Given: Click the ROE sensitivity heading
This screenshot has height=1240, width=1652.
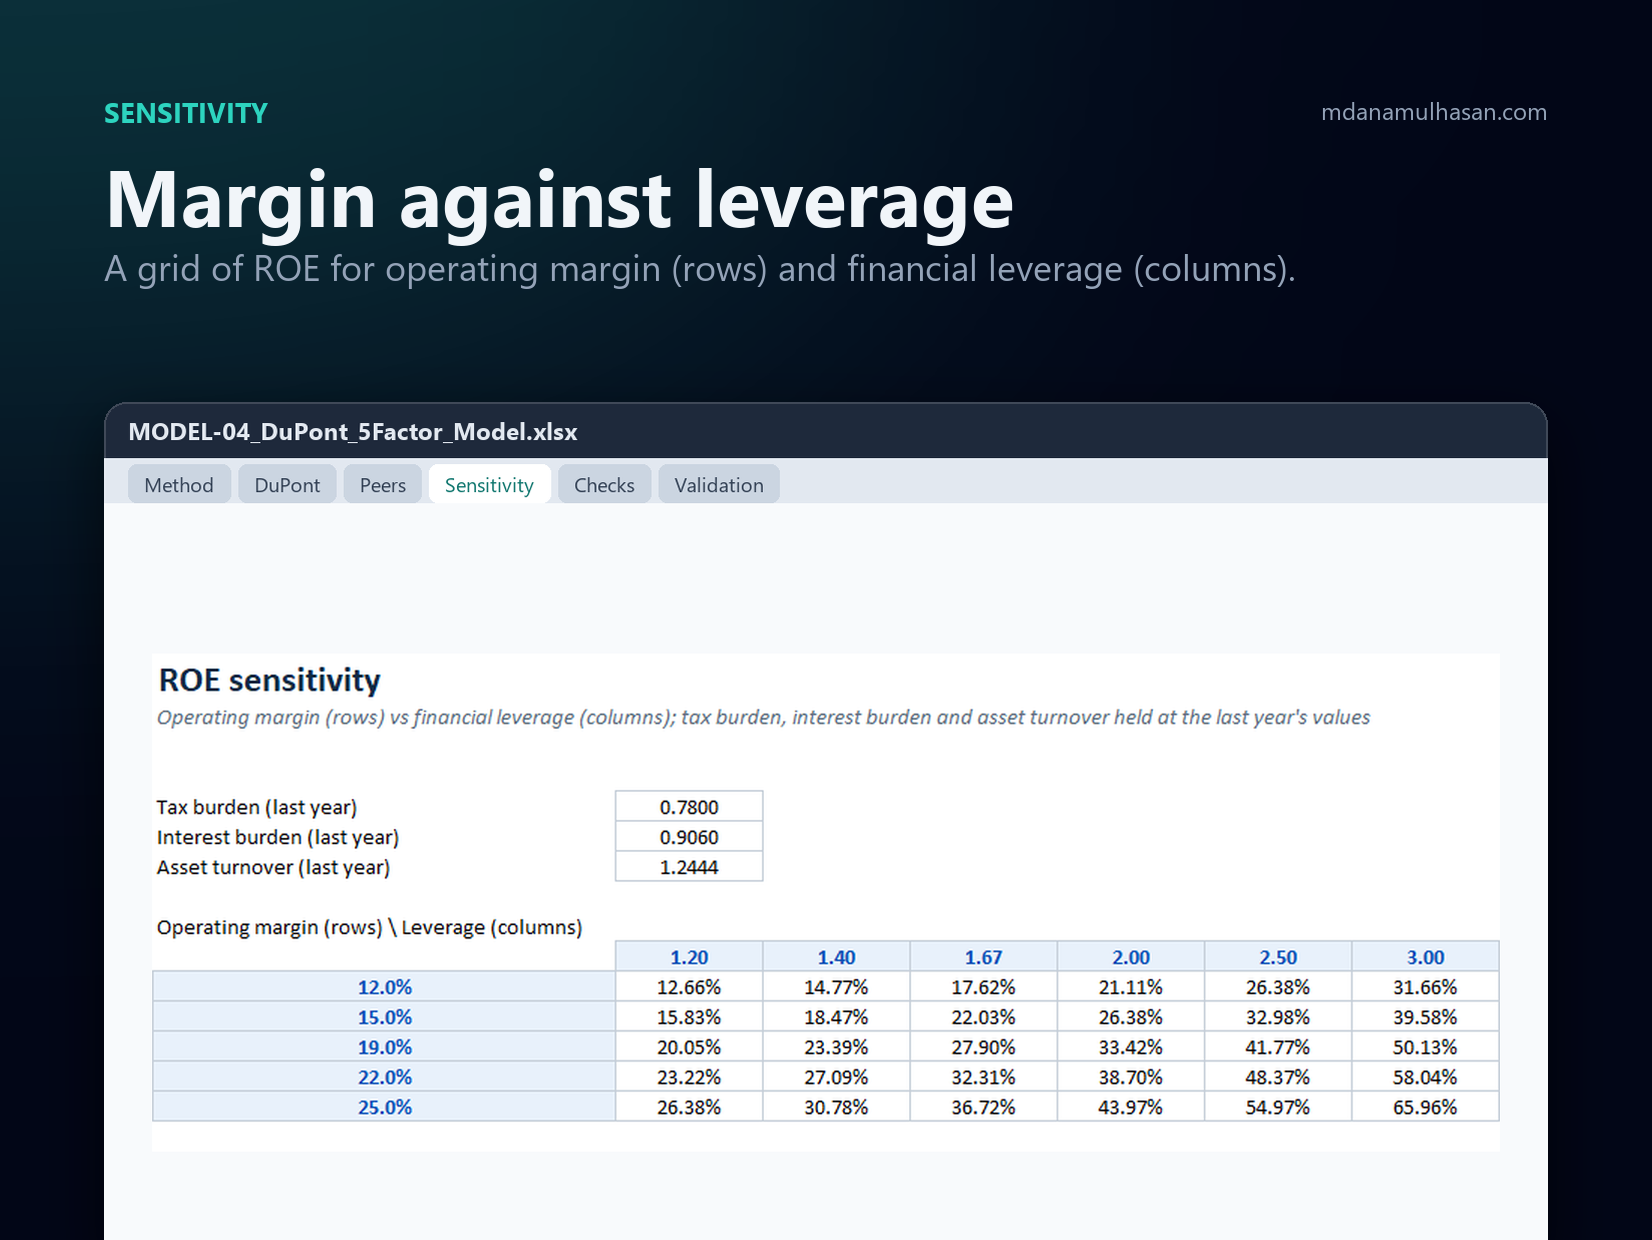Looking at the screenshot, I should (270, 680).
